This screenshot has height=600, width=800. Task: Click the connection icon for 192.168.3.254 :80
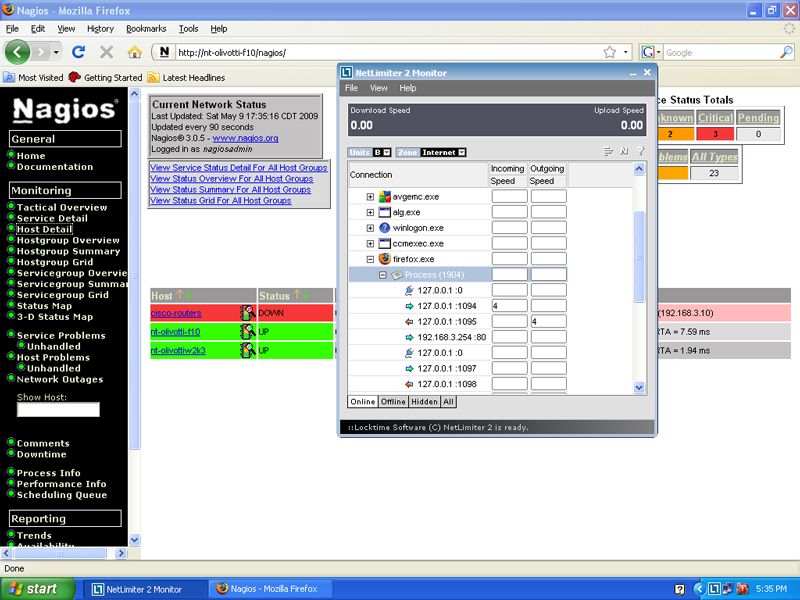(x=409, y=337)
